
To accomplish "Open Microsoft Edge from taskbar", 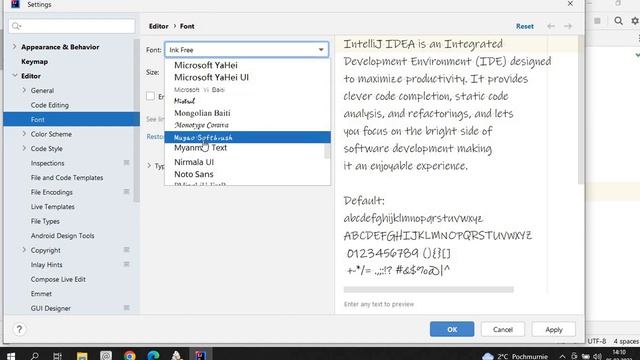I will tap(153, 356).
